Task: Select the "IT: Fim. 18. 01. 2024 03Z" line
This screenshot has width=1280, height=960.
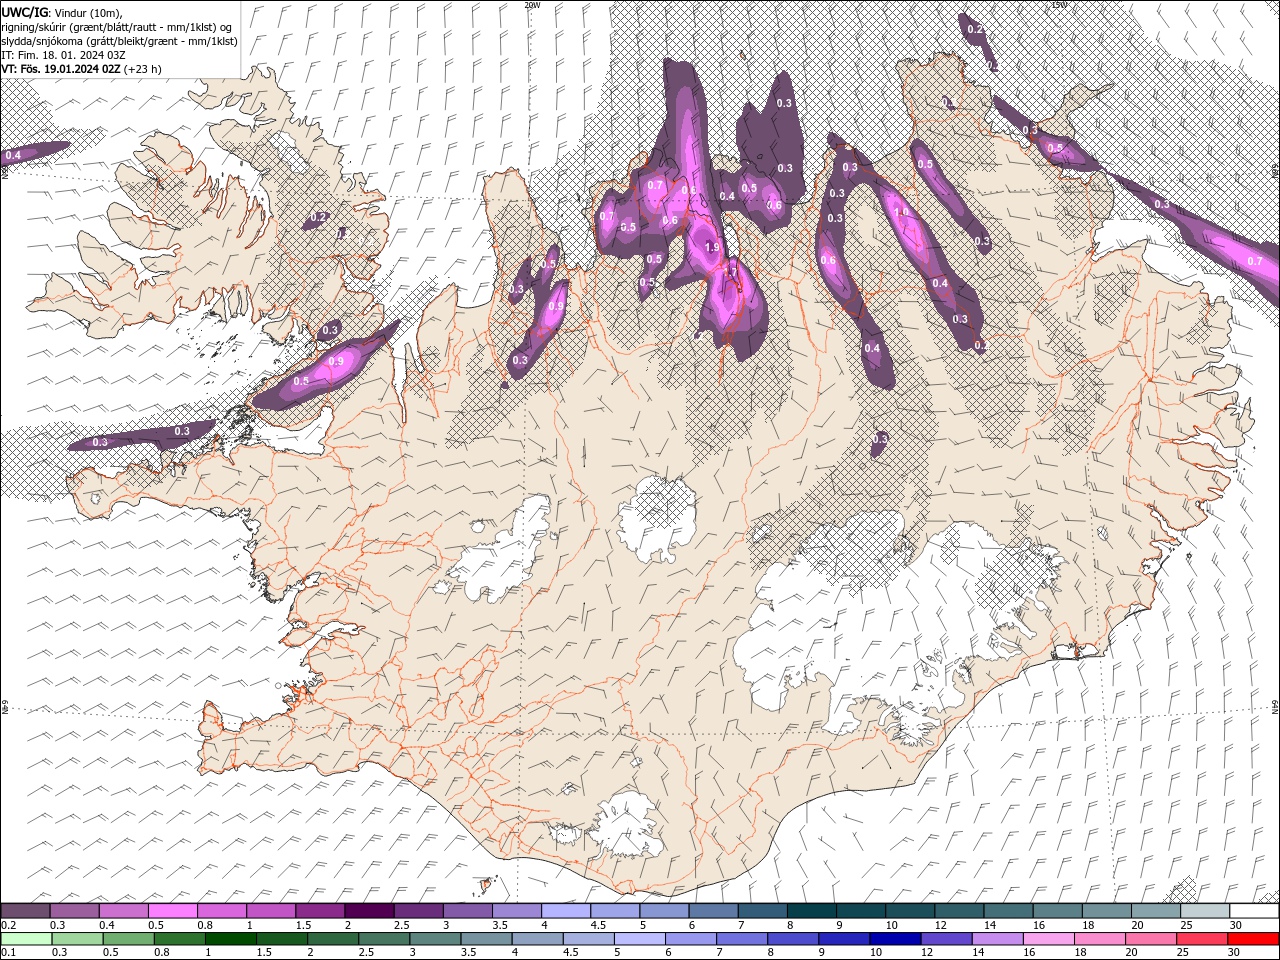Action: (x=63, y=55)
